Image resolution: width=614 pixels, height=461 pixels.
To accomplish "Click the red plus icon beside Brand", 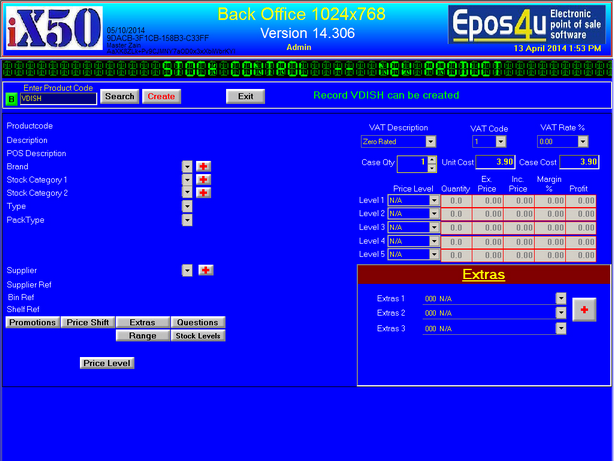I will pyautogui.click(x=203, y=166).
